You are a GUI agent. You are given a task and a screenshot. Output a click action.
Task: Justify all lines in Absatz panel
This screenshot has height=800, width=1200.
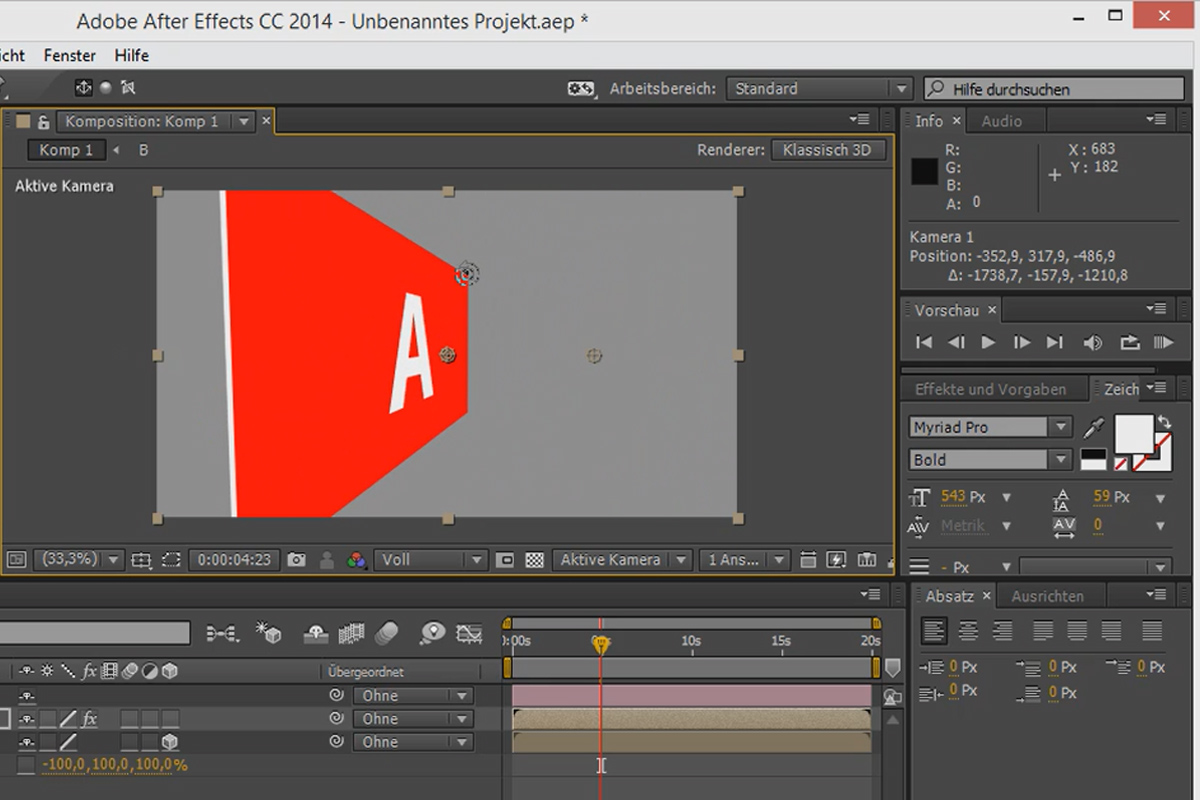tap(1152, 631)
